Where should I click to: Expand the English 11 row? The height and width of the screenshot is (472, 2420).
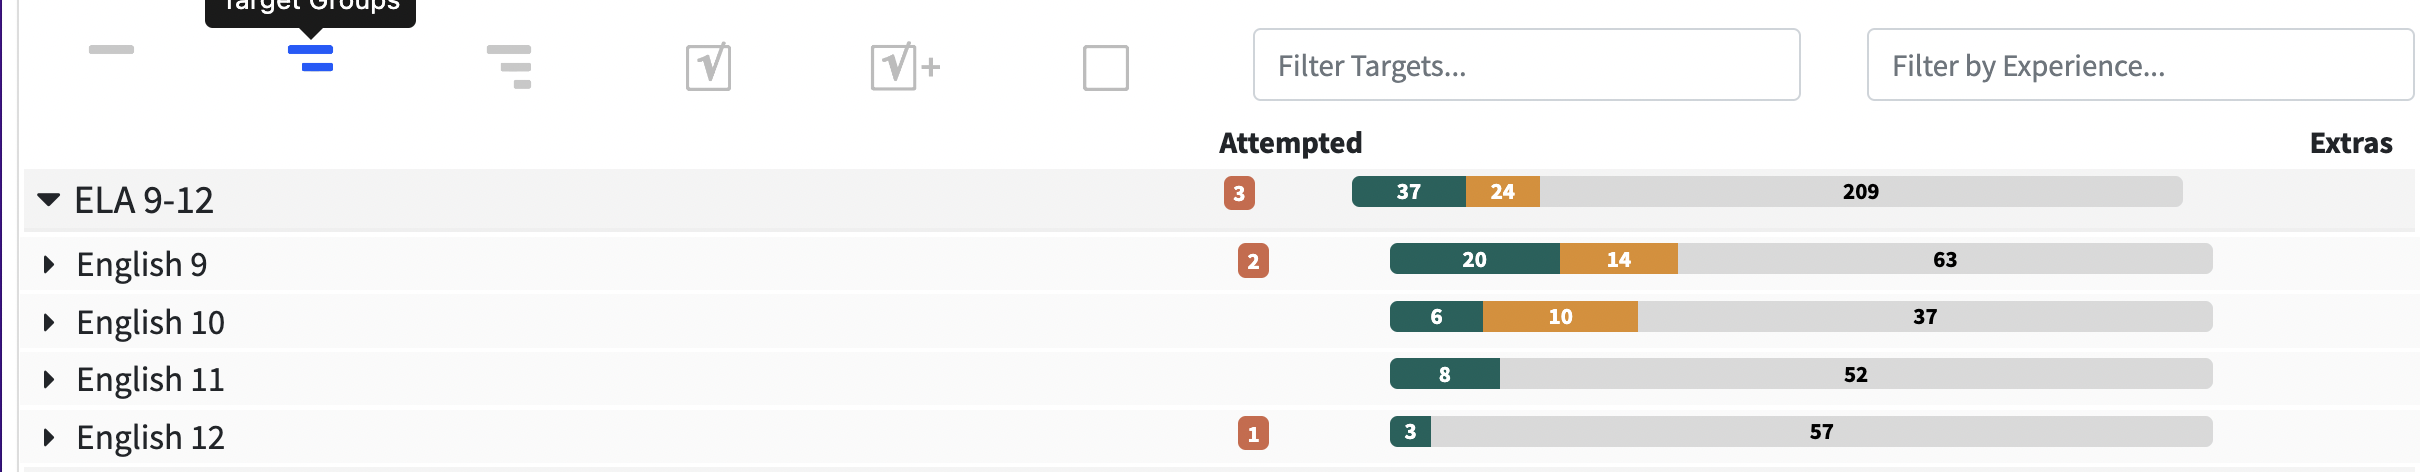point(48,380)
